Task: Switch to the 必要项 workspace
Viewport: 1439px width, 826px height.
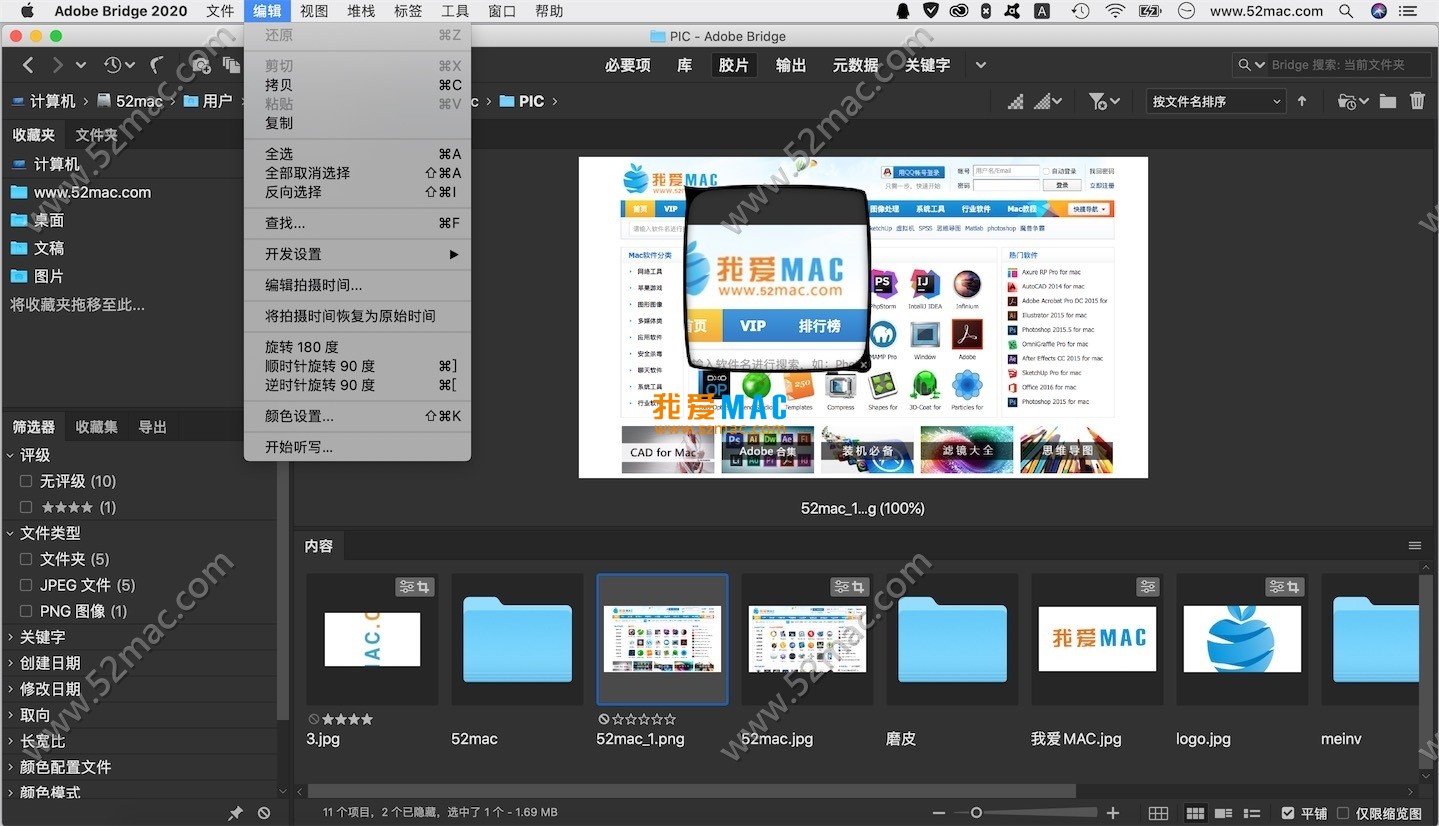Action: pyautogui.click(x=628, y=65)
